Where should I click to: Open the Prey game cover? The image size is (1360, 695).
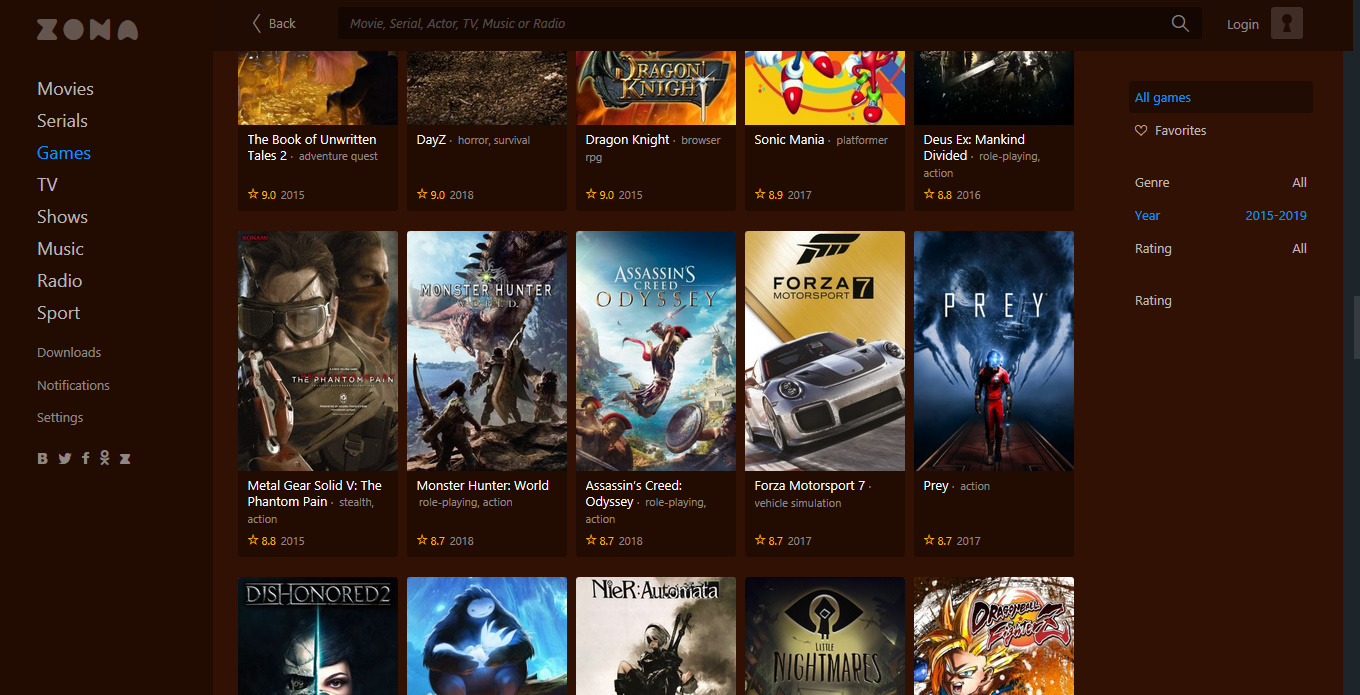click(994, 351)
